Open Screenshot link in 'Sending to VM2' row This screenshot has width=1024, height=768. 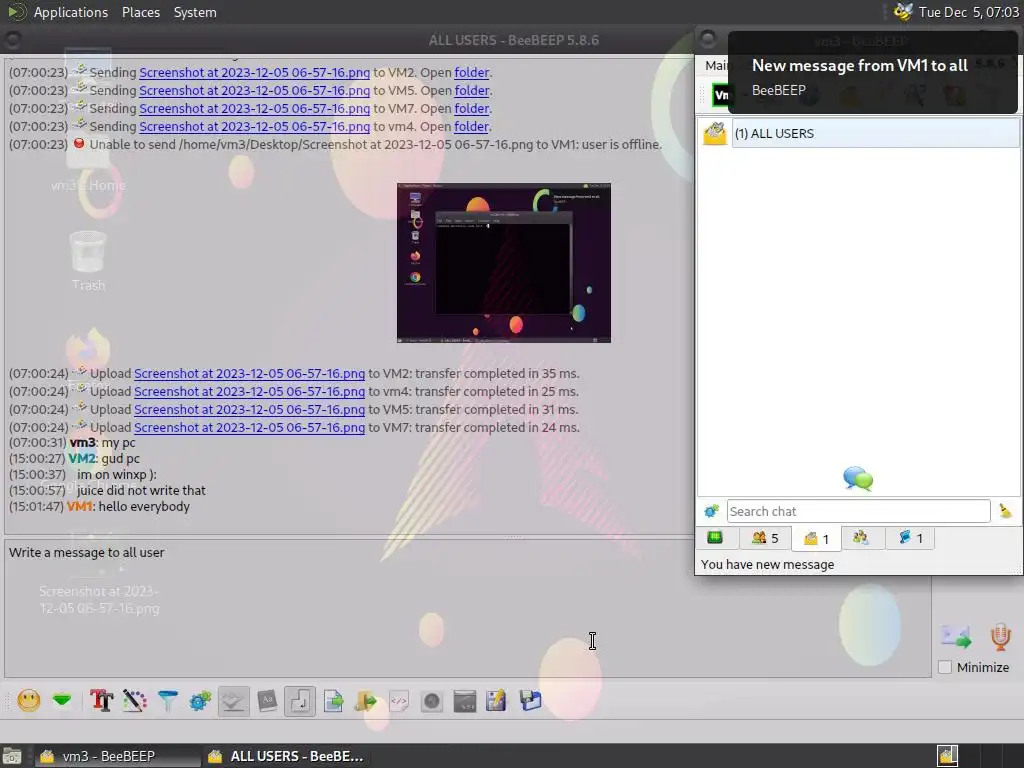point(254,72)
